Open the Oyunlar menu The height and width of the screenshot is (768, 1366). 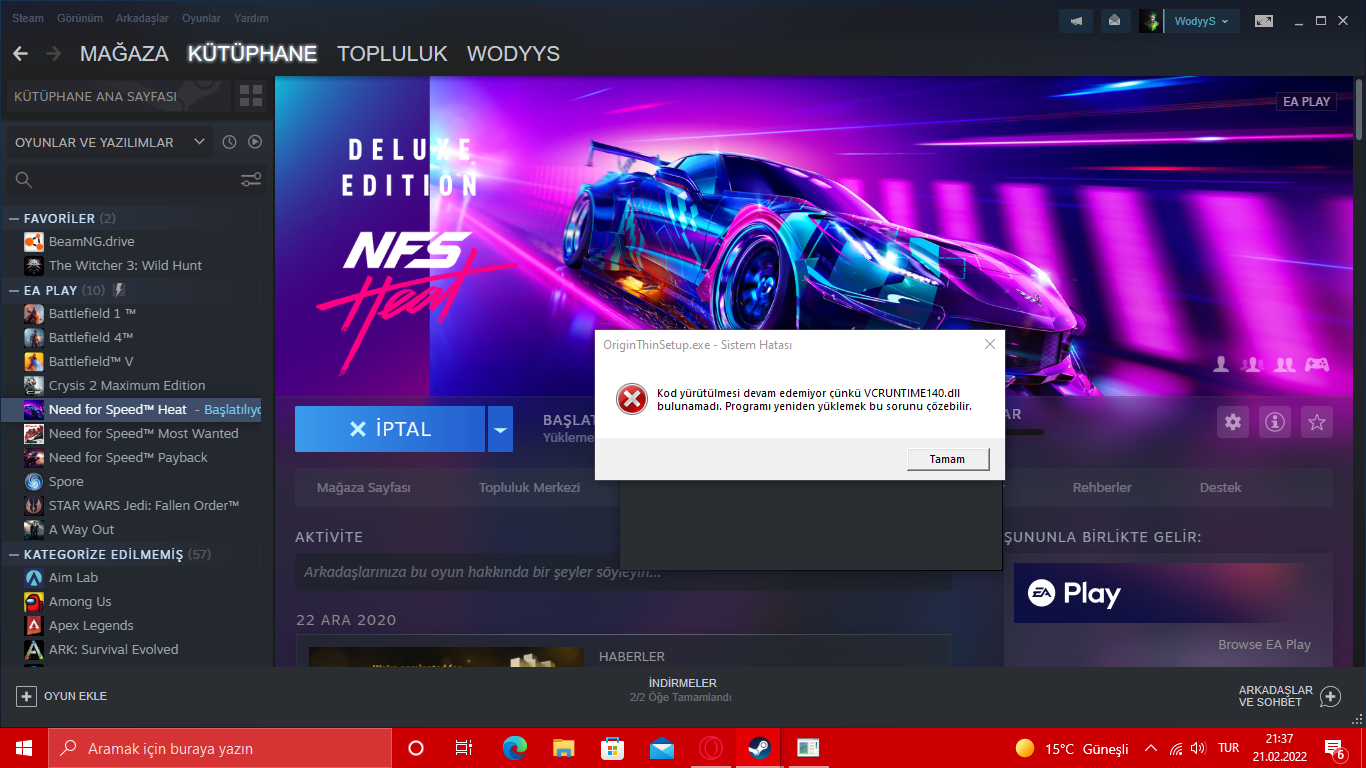201,18
